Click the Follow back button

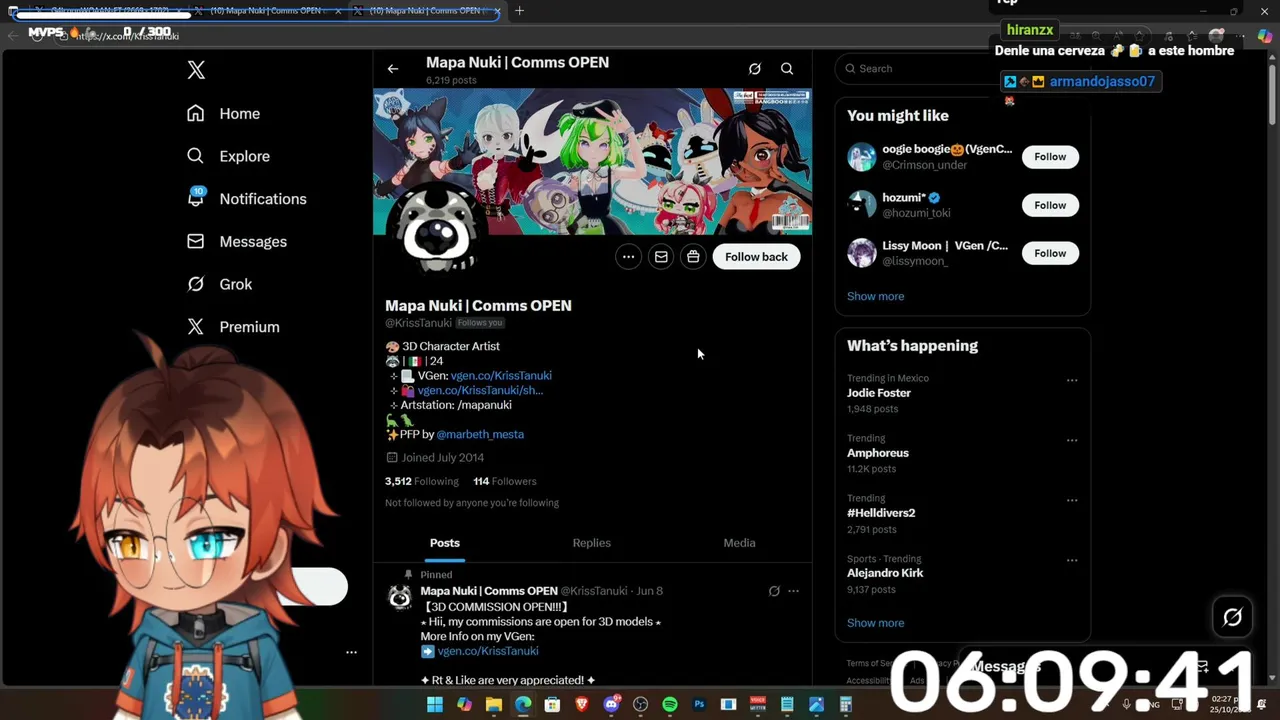pyautogui.click(x=756, y=257)
